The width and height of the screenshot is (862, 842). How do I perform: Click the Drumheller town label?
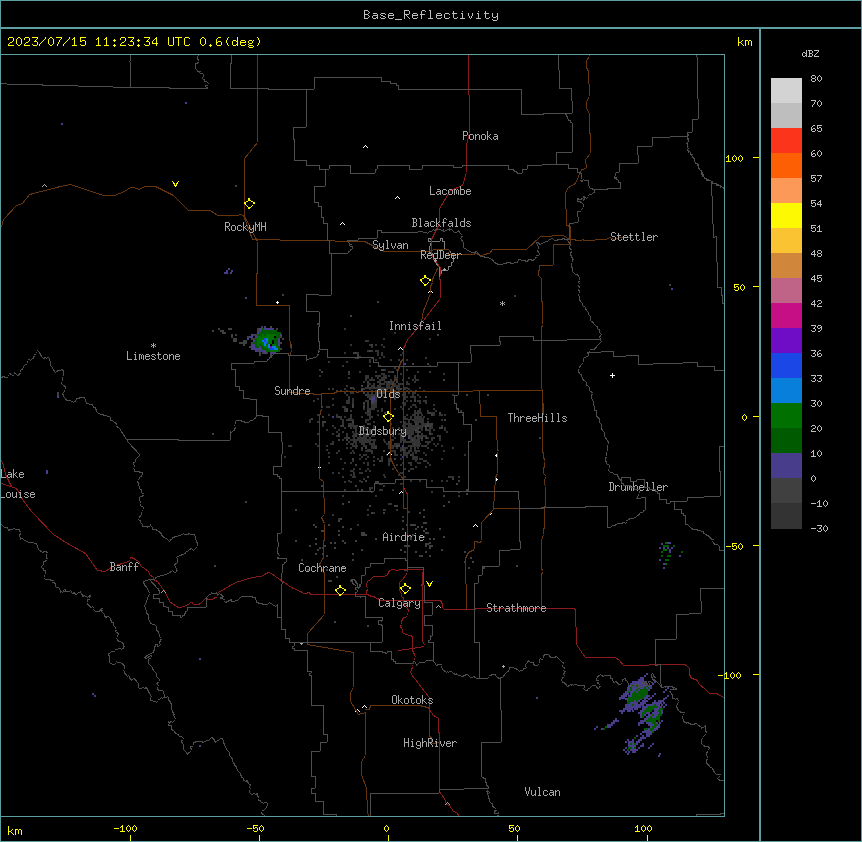pos(638,487)
